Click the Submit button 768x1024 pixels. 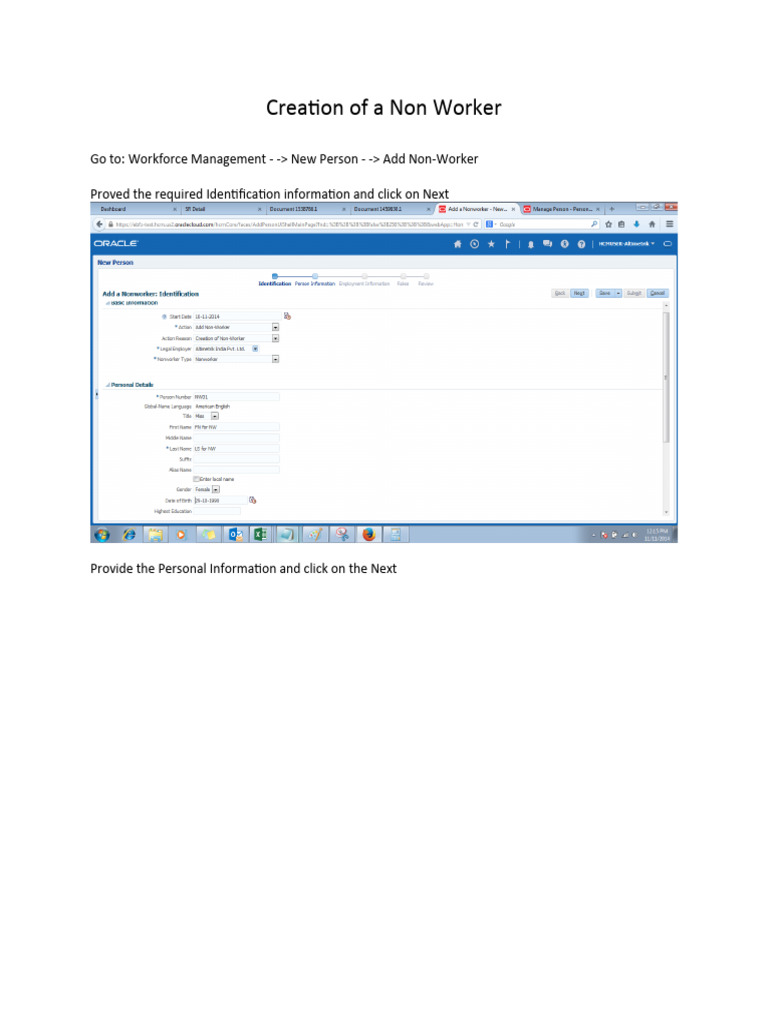tap(634, 293)
